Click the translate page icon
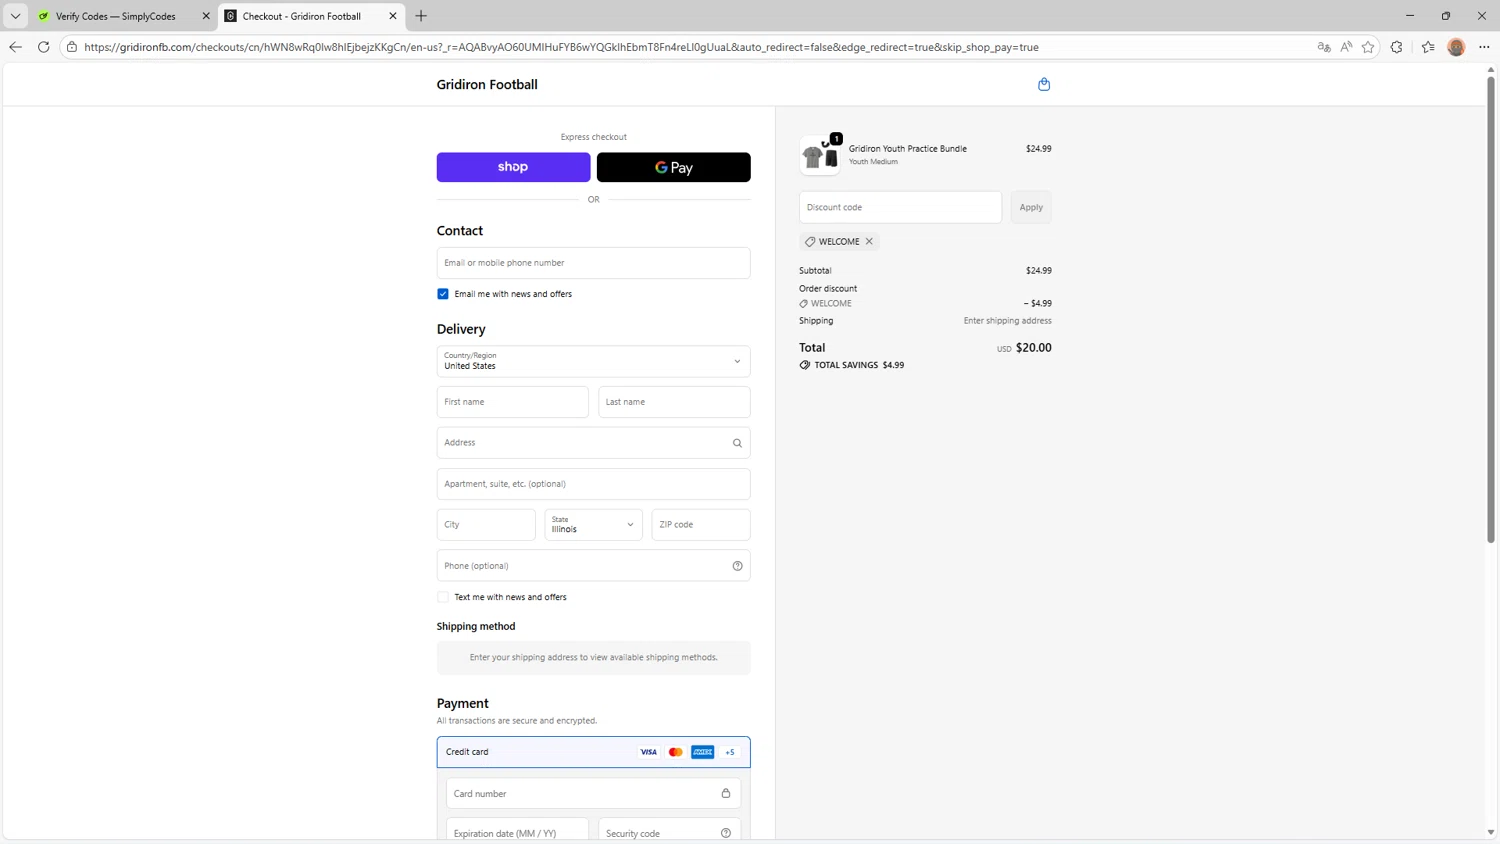1500x844 pixels. pos(1324,47)
